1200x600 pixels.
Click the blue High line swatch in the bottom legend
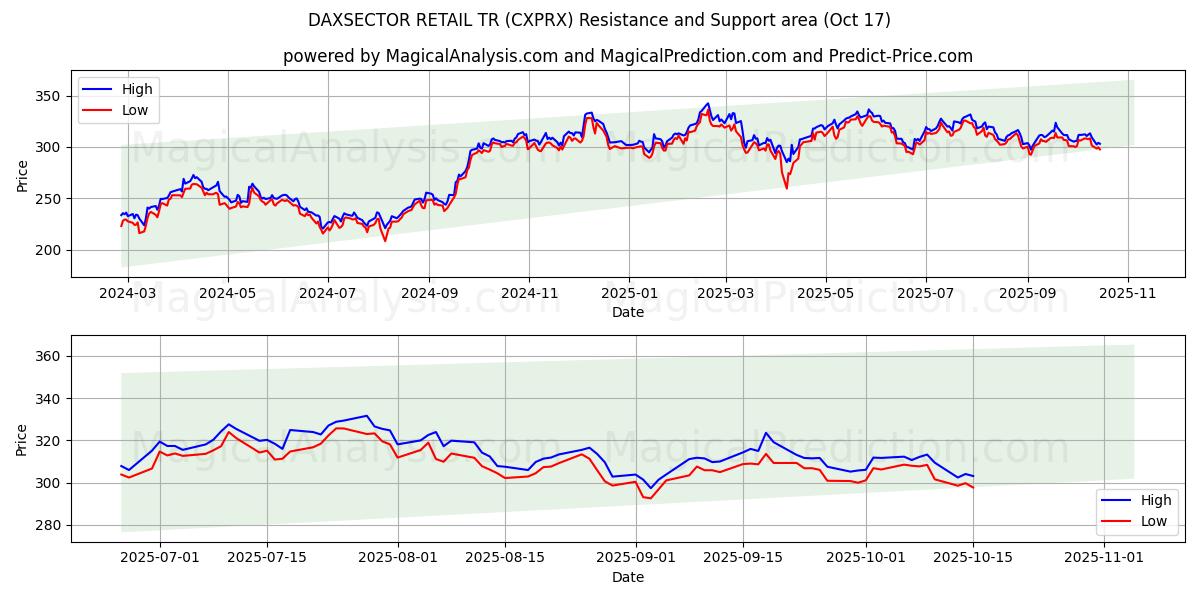pyautogui.click(x=1117, y=501)
